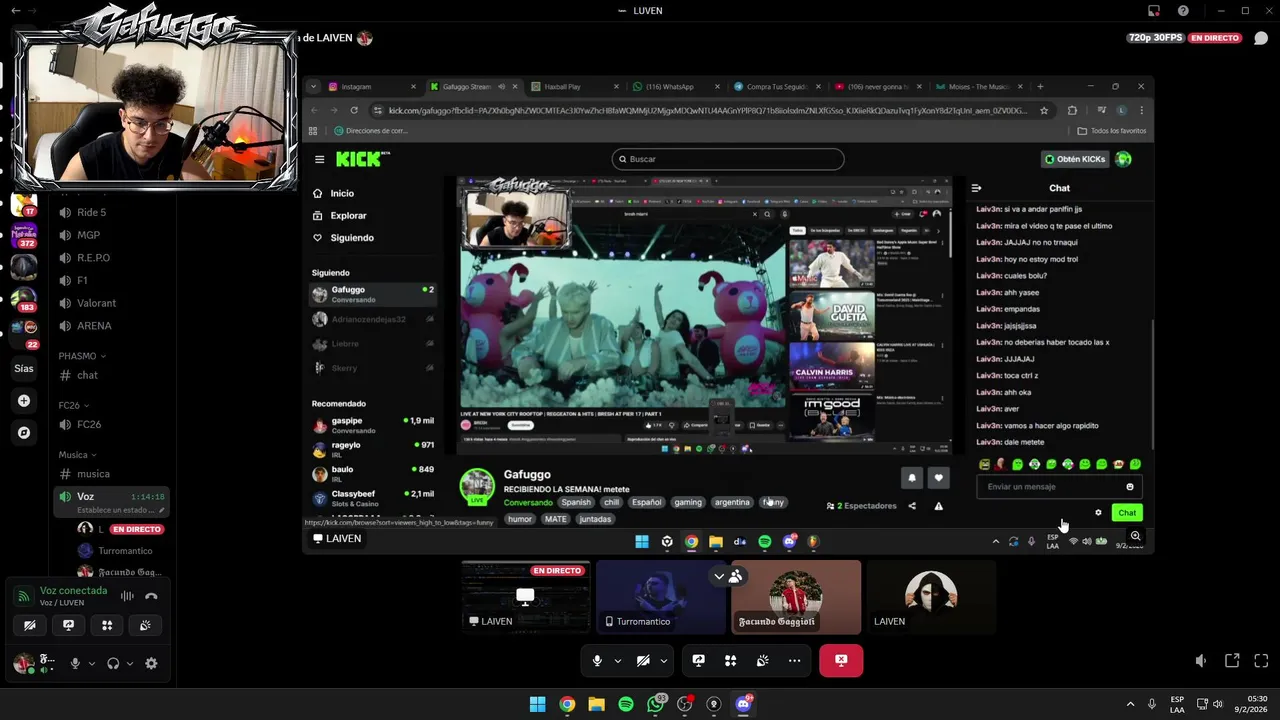Open more options ellipsis in call bar
This screenshot has height=720, width=1280.
pos(794,661)
